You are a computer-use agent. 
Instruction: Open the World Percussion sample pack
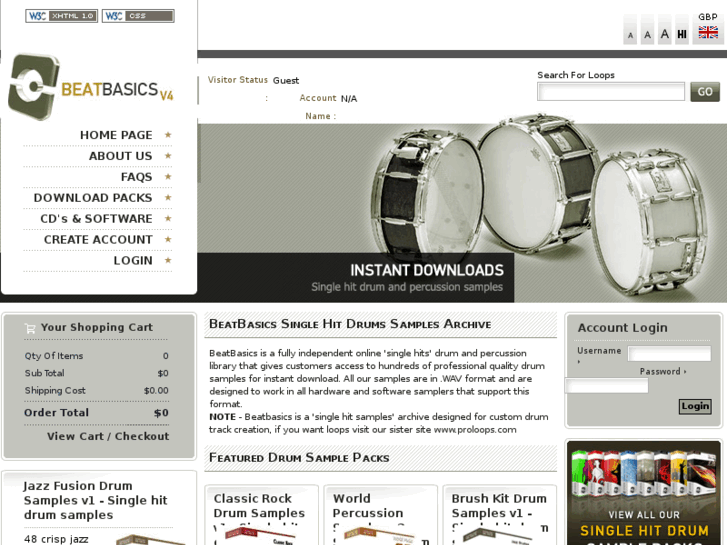[x=368, y=506]
